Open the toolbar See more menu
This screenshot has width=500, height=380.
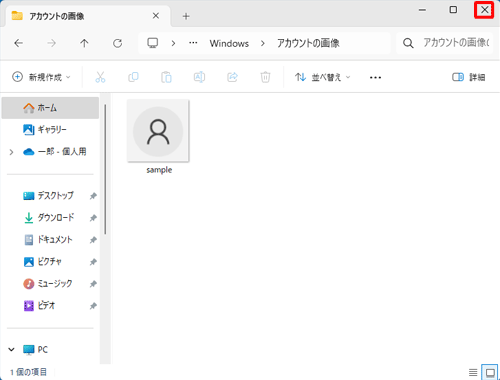375,78
